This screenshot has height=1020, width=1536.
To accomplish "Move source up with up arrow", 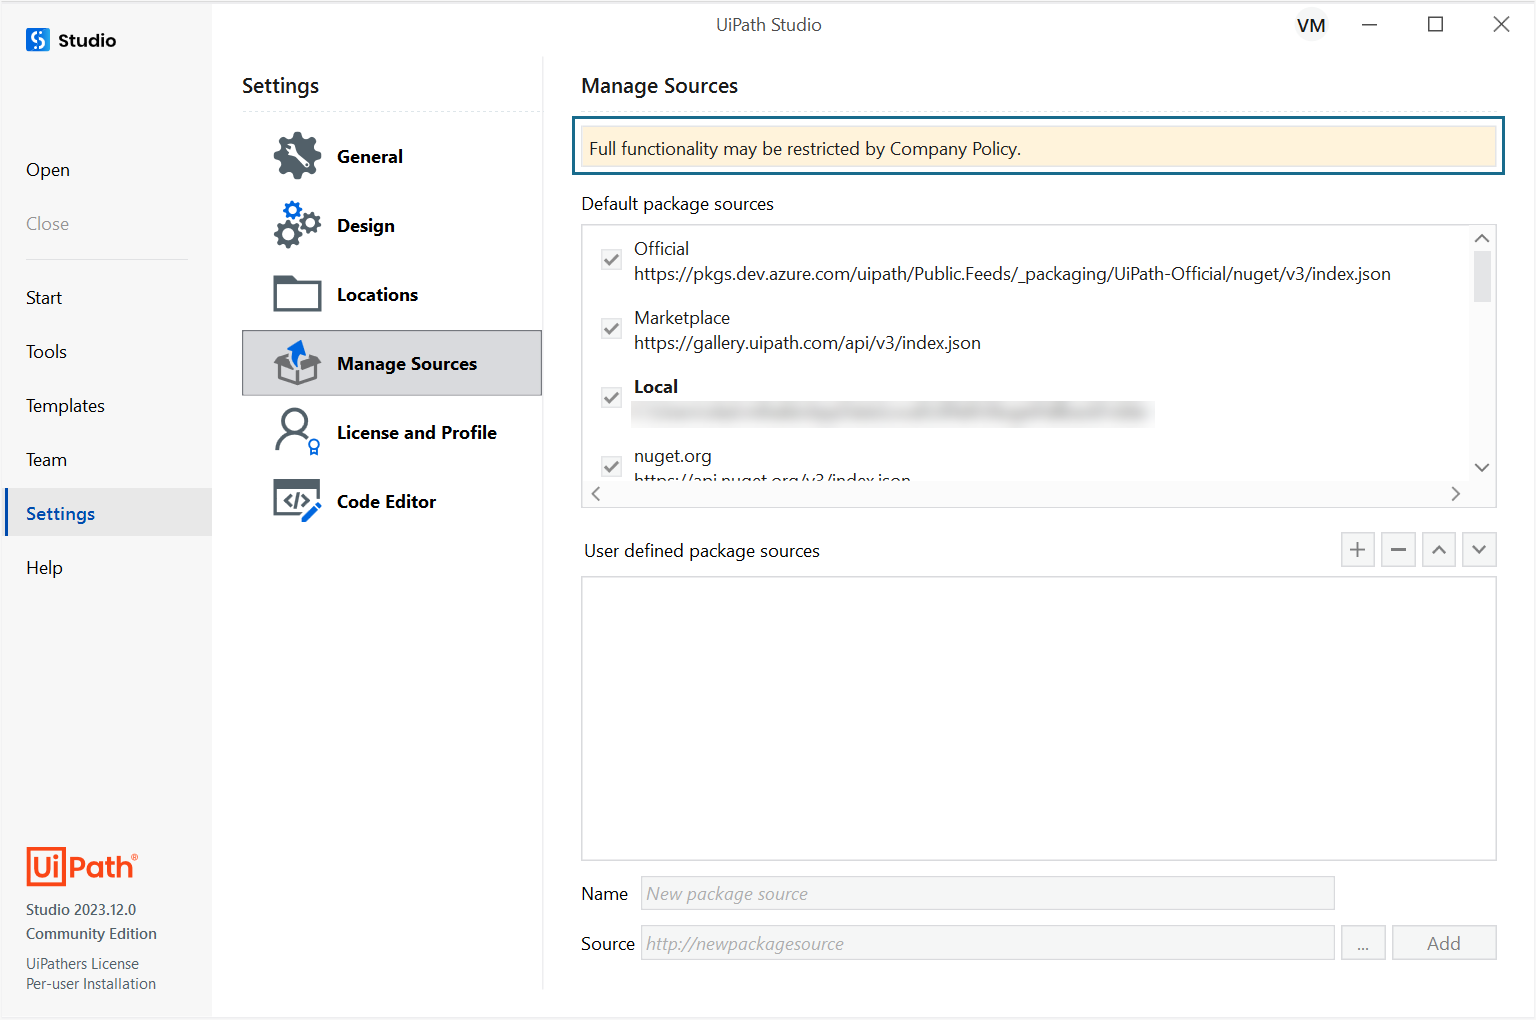I will [x=1438, y=550].
